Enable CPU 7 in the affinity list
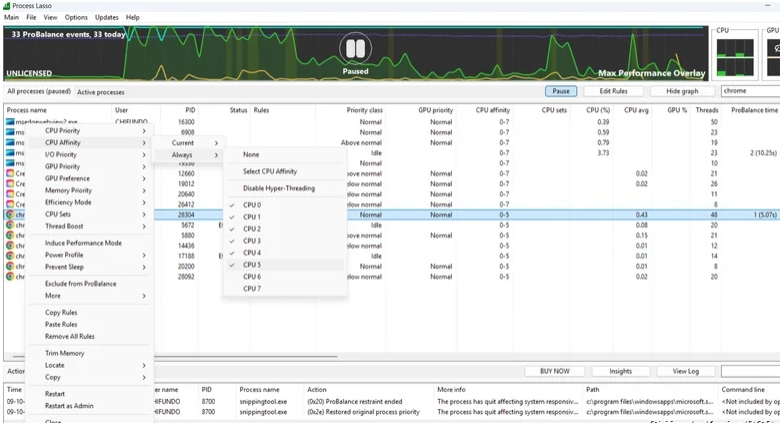The image size is (780, 423). pyautogui.click(x=285, y=289)
